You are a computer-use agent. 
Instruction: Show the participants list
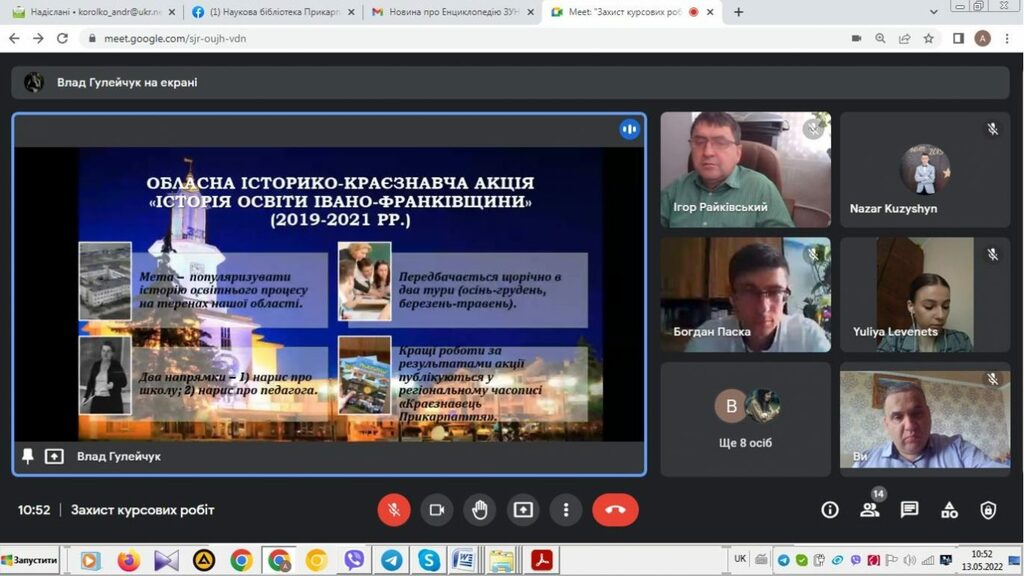pos(869,510)
